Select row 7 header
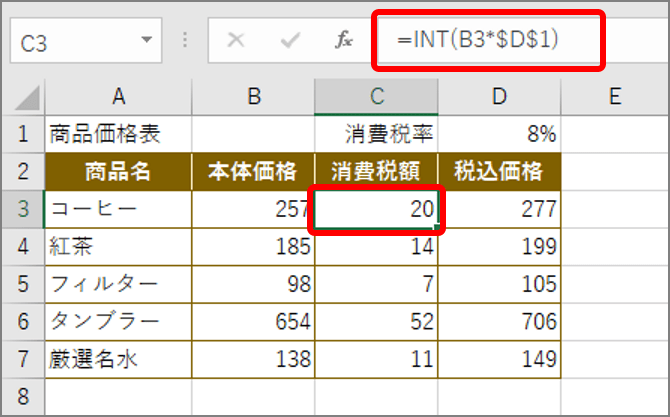The height and width of the screenshot is (417, 670). coord(23,359)
